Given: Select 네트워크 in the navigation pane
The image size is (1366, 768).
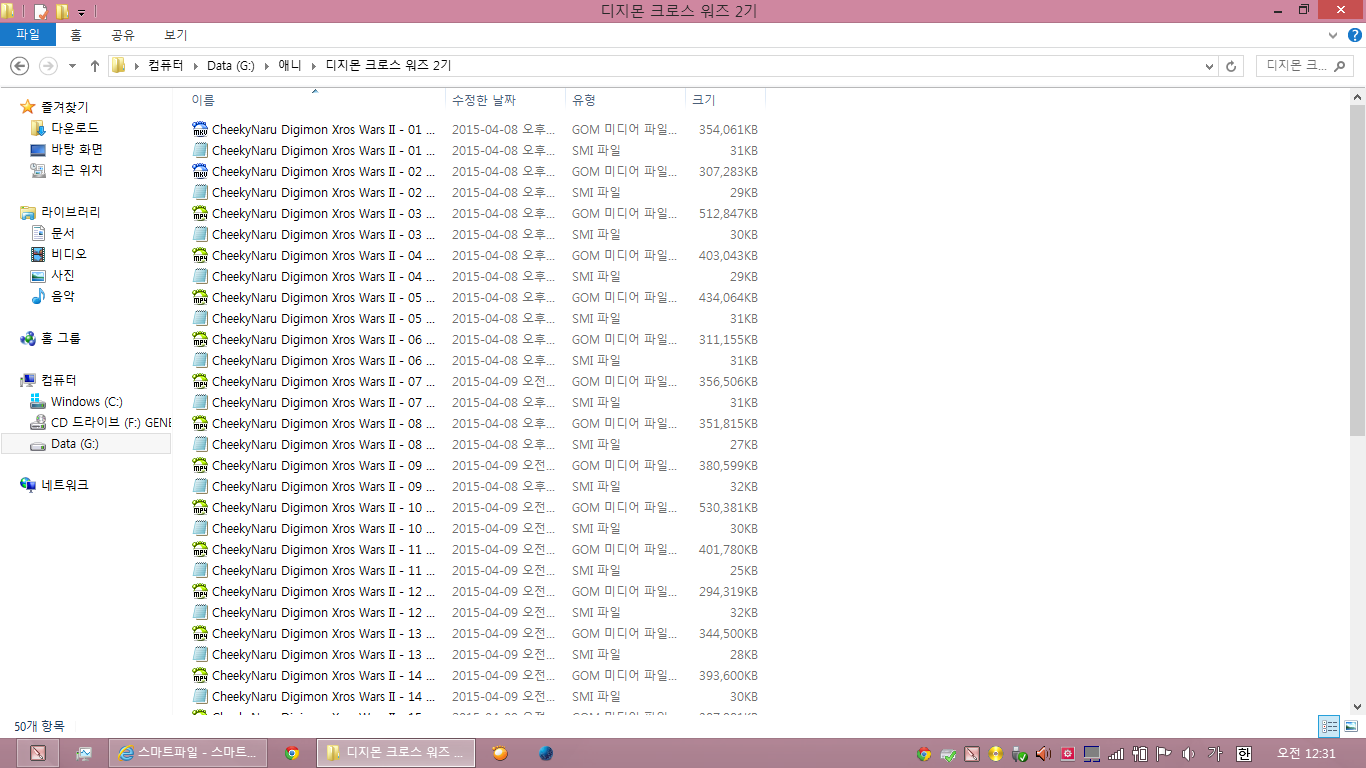Looking at the screenshot, I should coord(65,485).
